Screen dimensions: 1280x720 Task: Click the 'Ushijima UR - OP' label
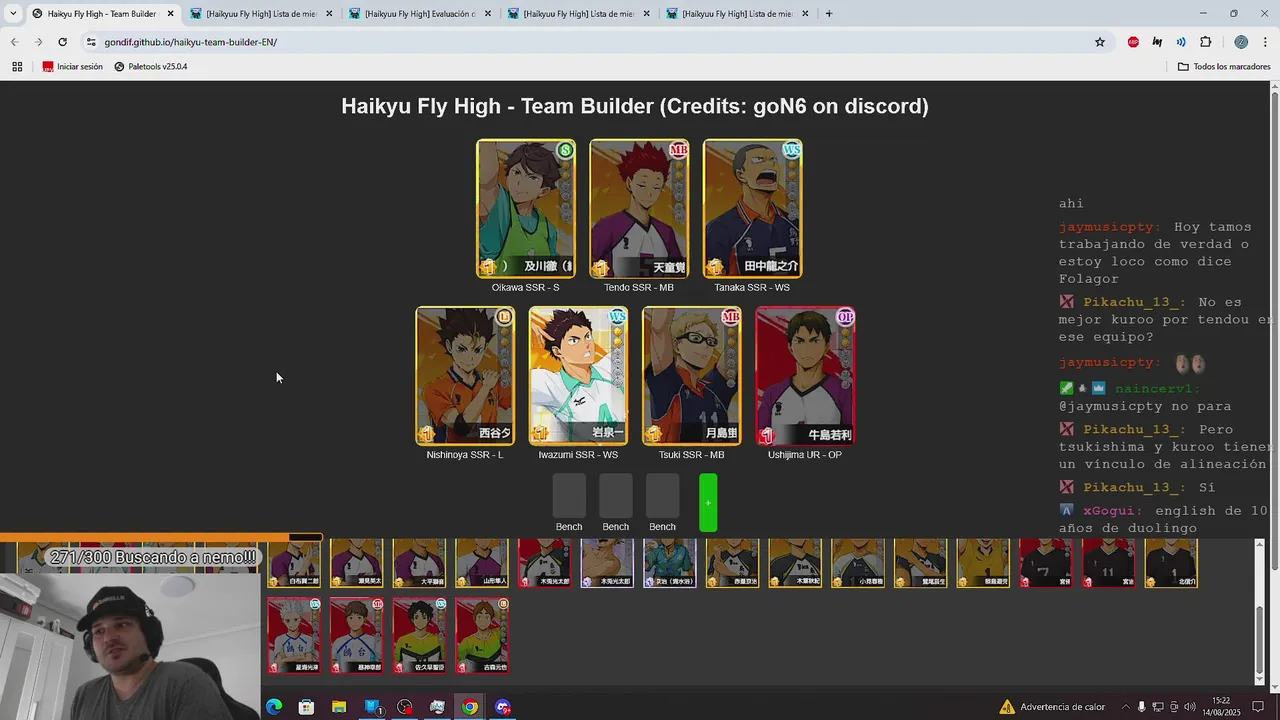coord(805,455)
